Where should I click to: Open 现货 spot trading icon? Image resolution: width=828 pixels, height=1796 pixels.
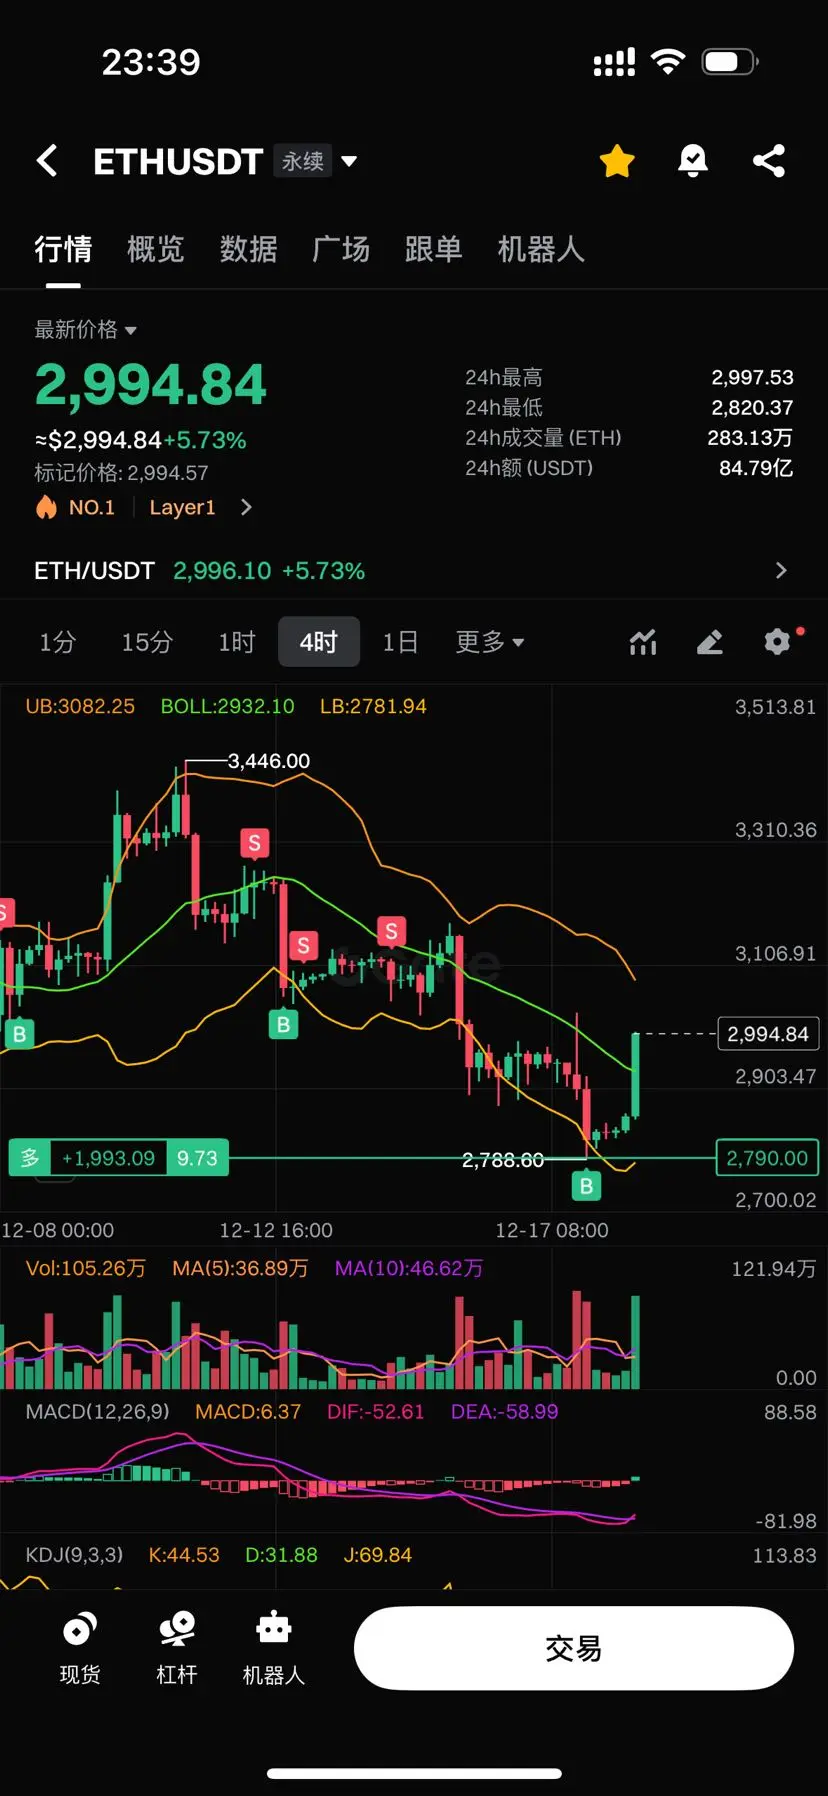point(80,1648)
